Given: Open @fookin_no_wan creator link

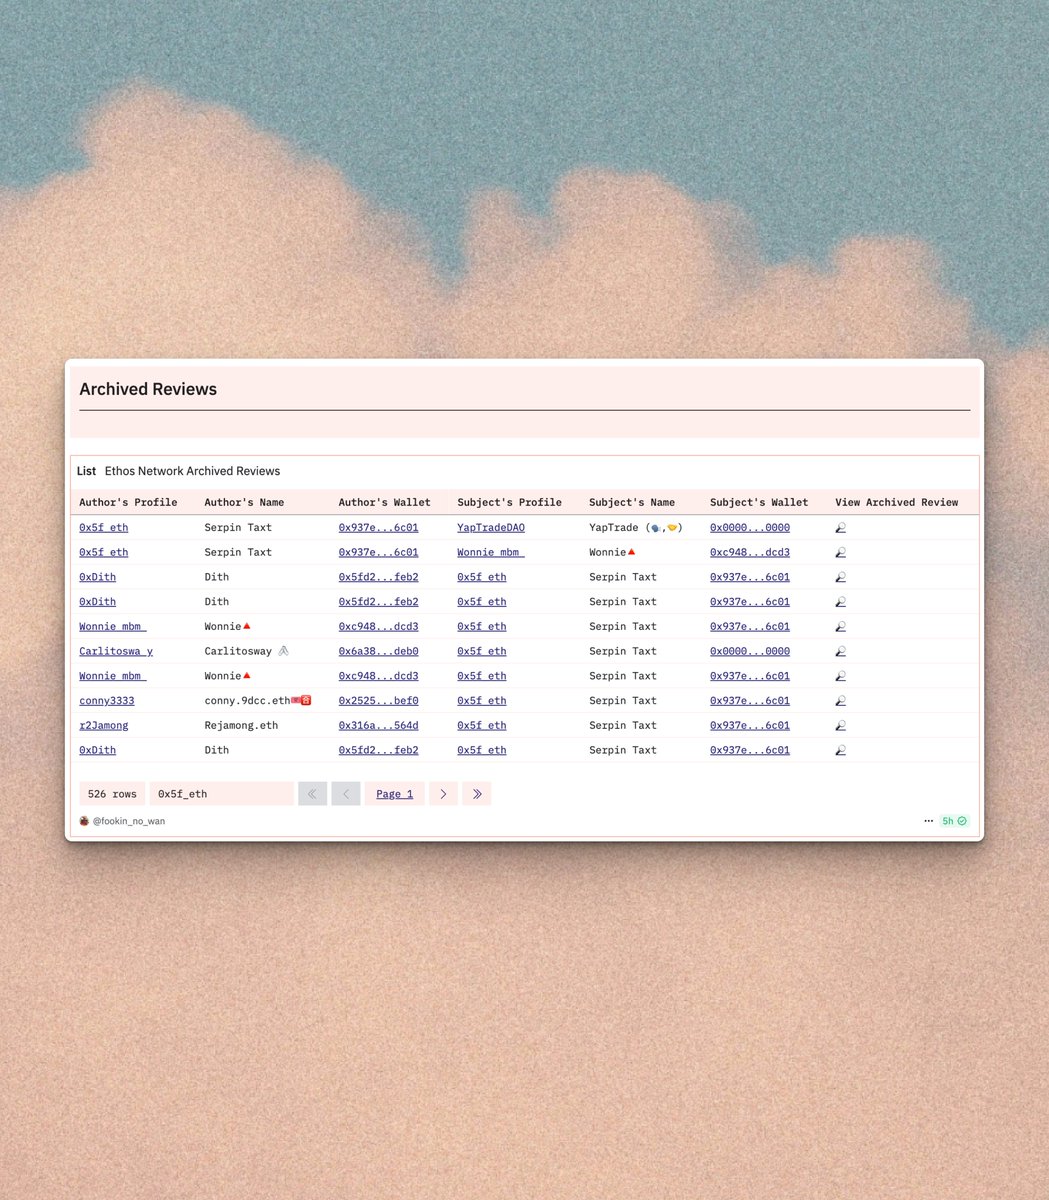Looking at the screenshot, I should tap(129, 821).
